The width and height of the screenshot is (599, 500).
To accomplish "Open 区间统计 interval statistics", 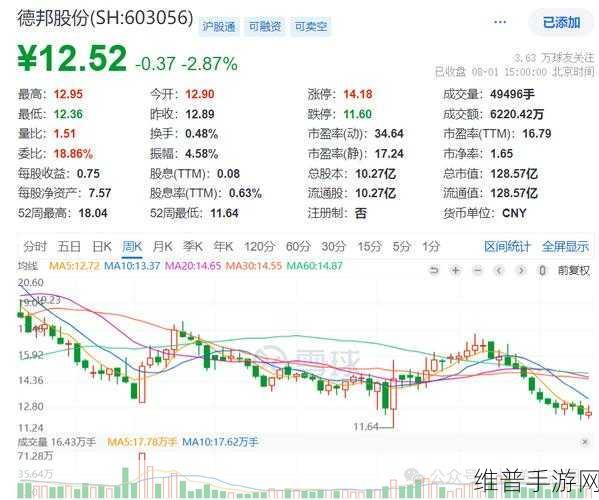I will click(x=507, y=246).
